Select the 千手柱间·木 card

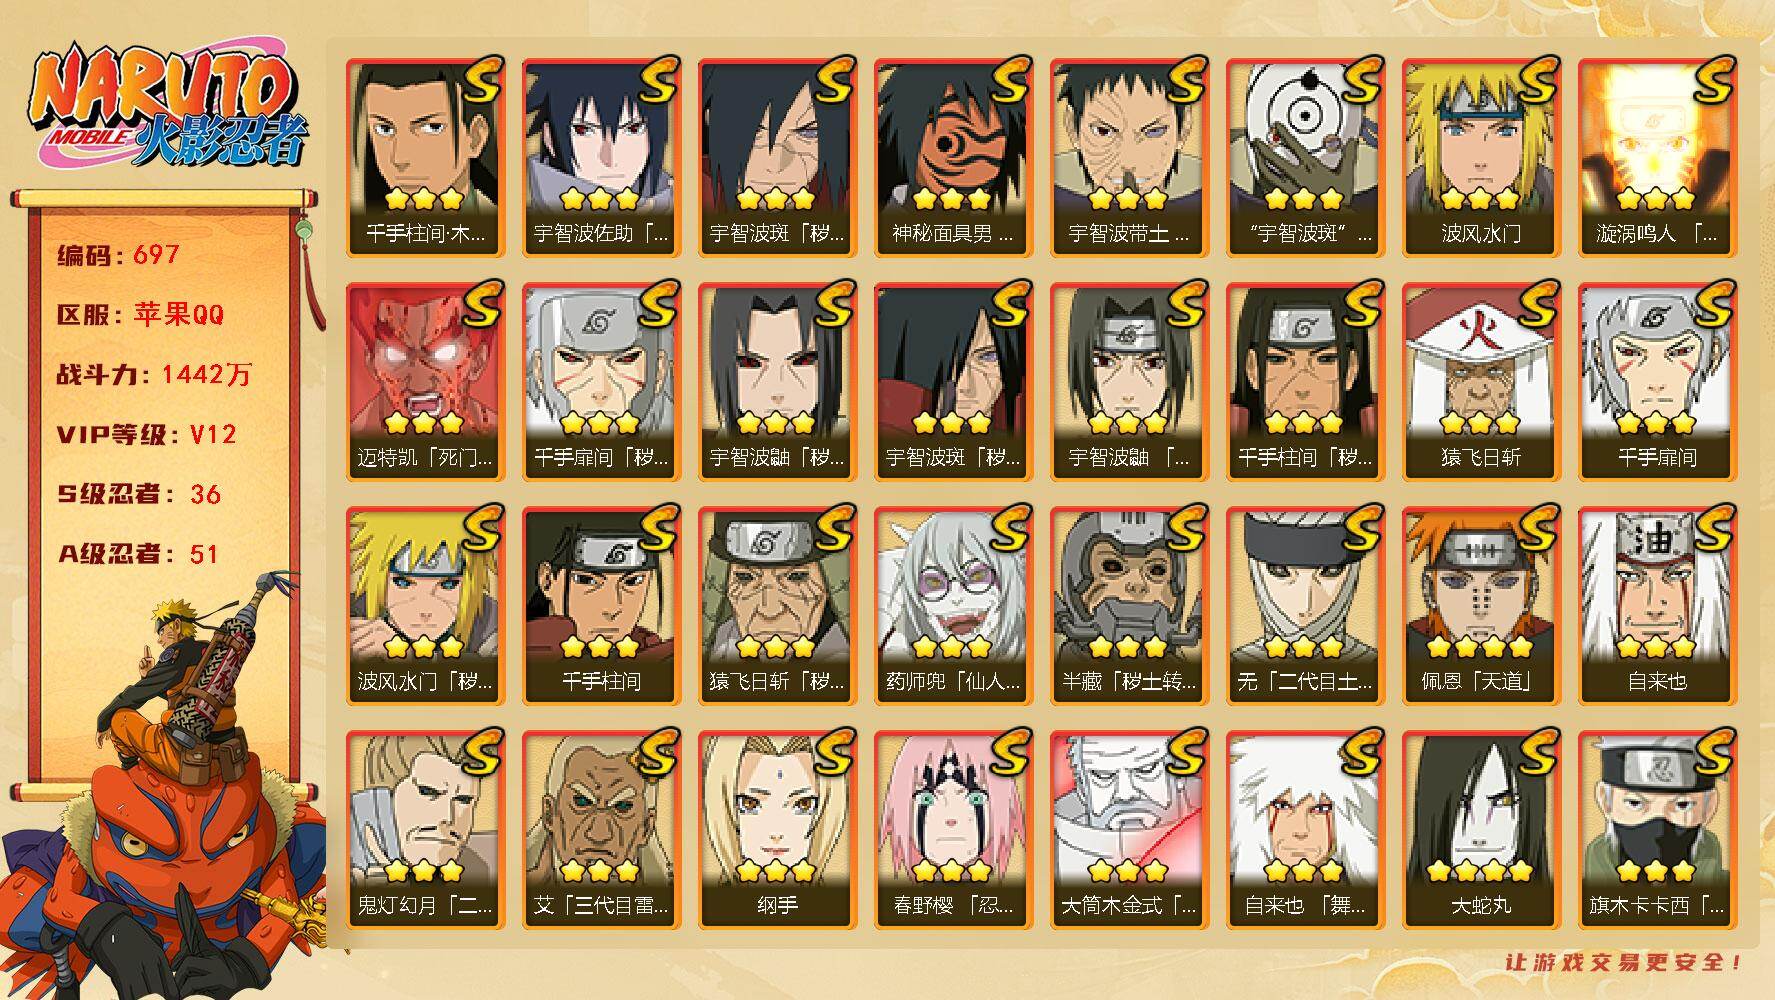click(425, 158)
